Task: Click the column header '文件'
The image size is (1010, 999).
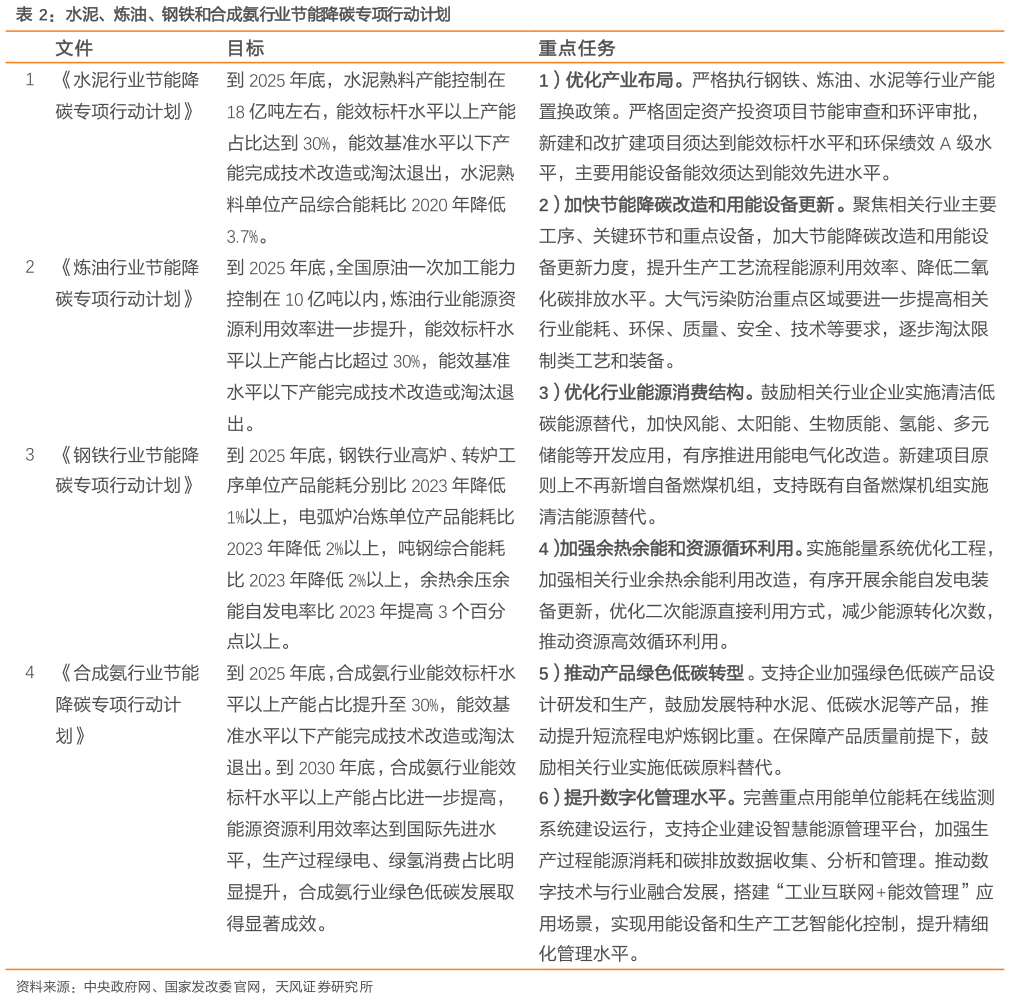Action: pos(74,48)
